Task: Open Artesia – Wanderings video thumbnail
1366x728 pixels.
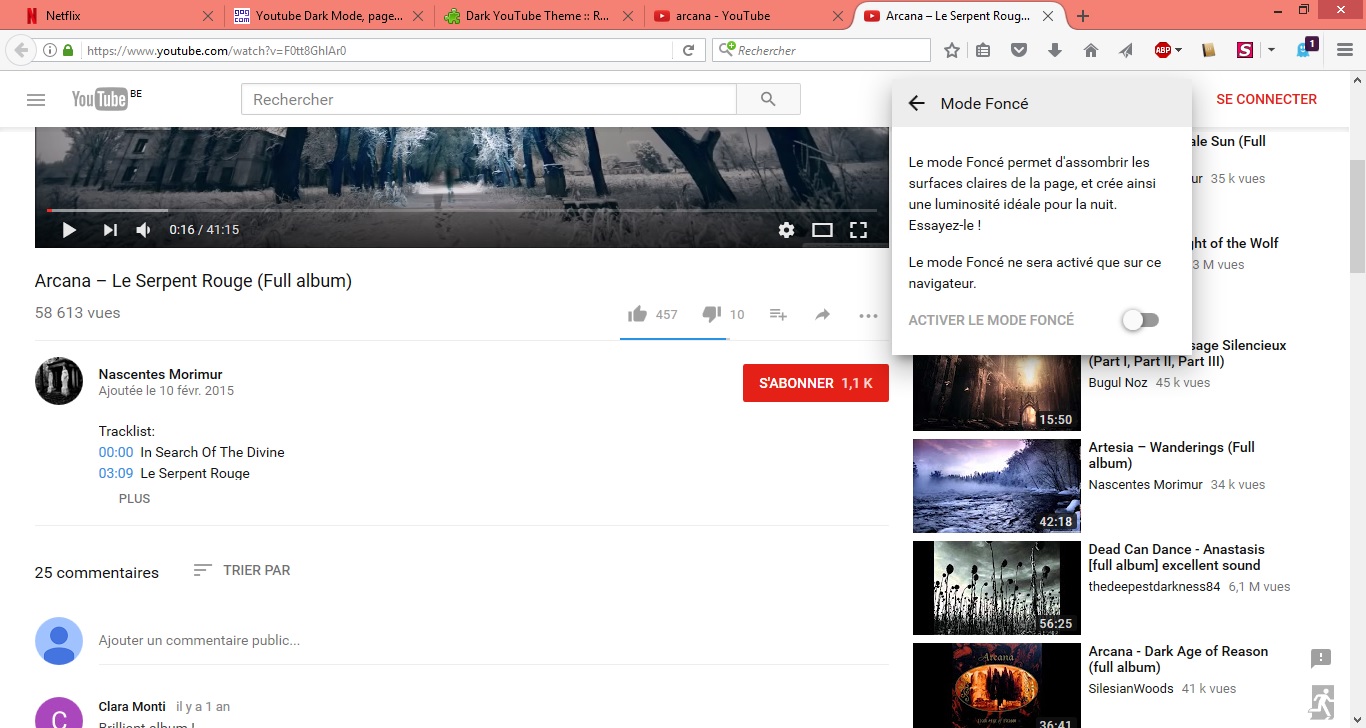Action: pos(997,486)
